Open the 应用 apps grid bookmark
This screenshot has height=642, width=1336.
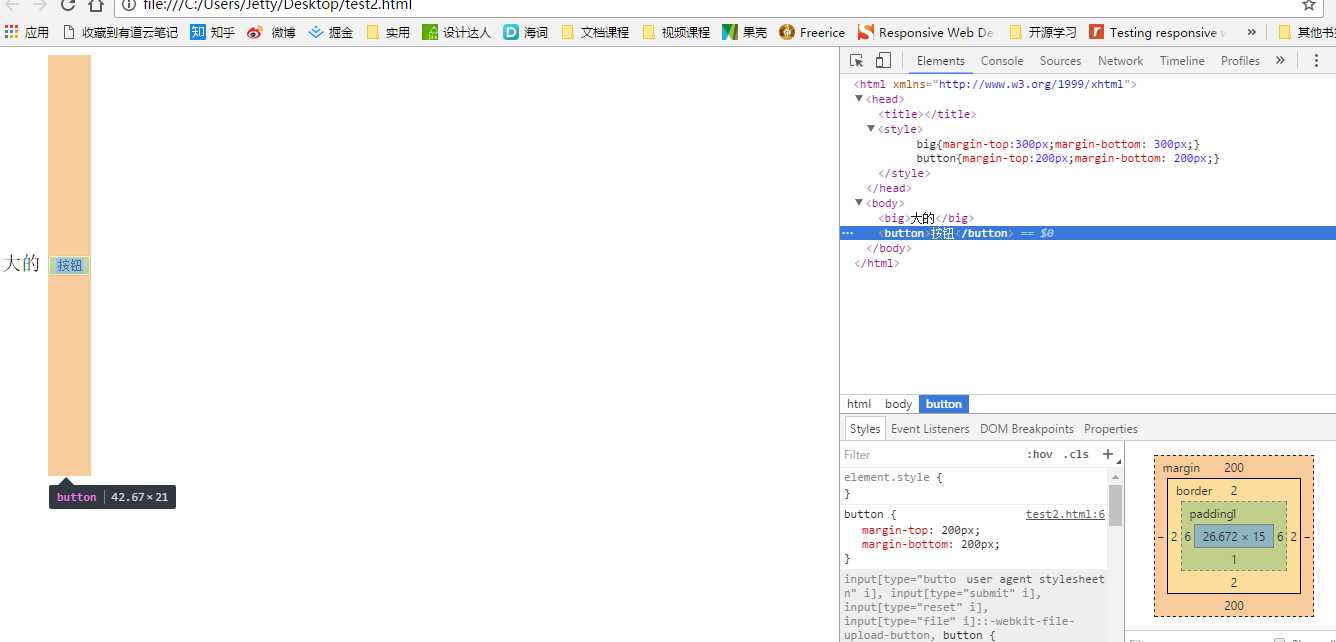point(27,32)
